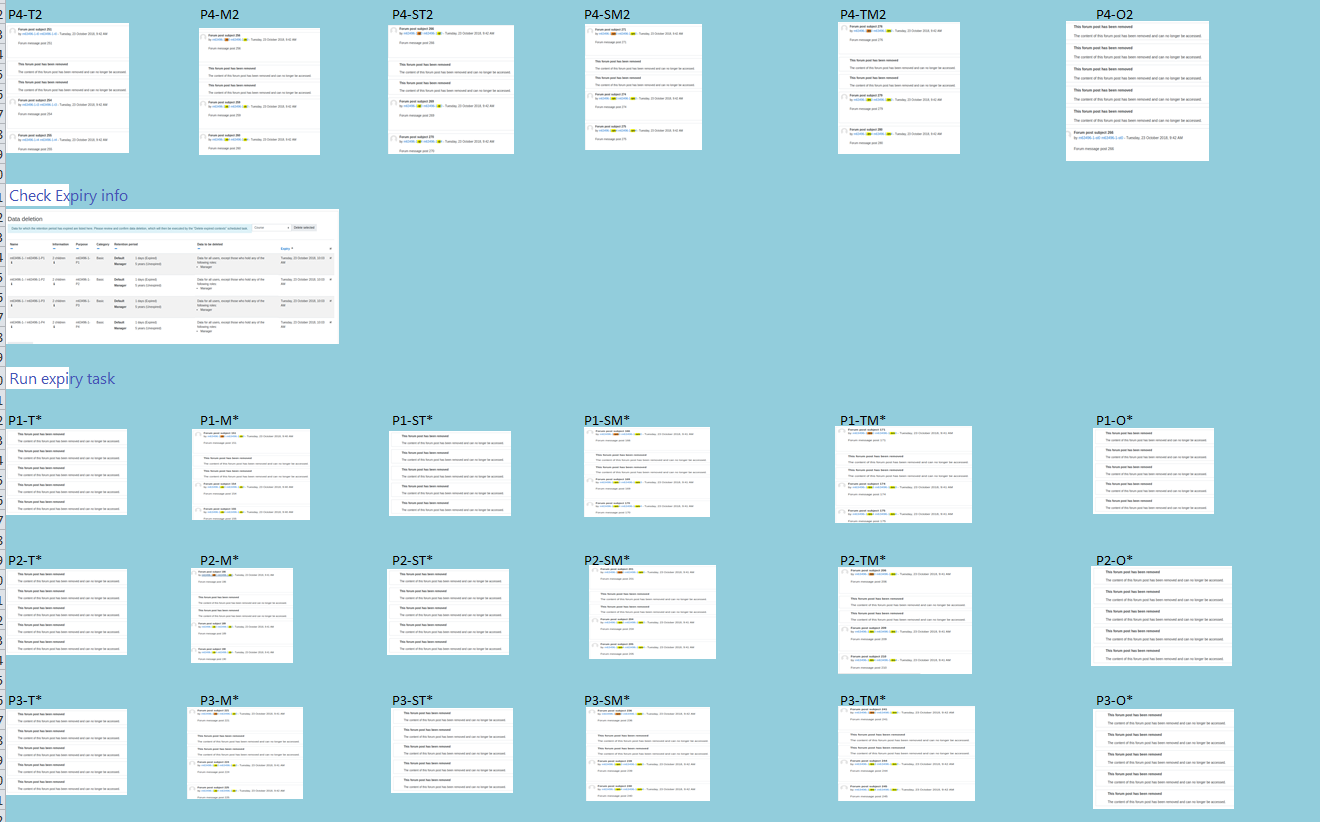The width and height of the screenshot is (1320, 822).
Task: Select the forum screenshot under P1-T*
Action: coord(67,472)
